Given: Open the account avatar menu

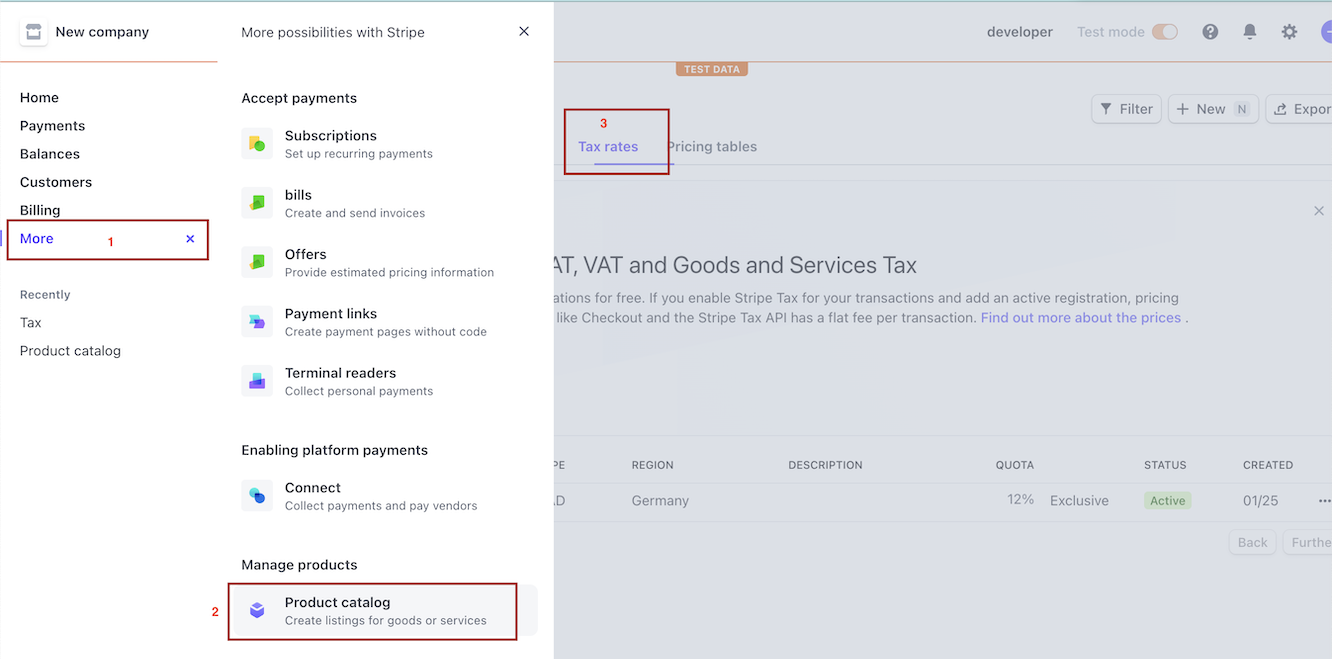Looking at the screenshot, I should pyautogui.click(x=1327, y=31).
